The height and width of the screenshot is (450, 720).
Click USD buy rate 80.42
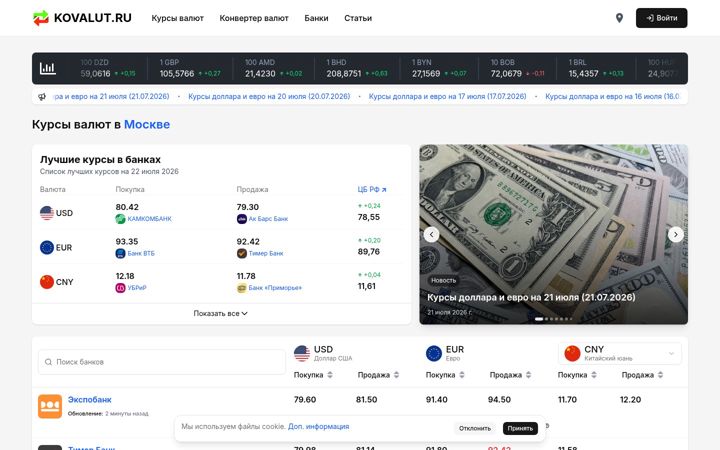click(127, 207)
